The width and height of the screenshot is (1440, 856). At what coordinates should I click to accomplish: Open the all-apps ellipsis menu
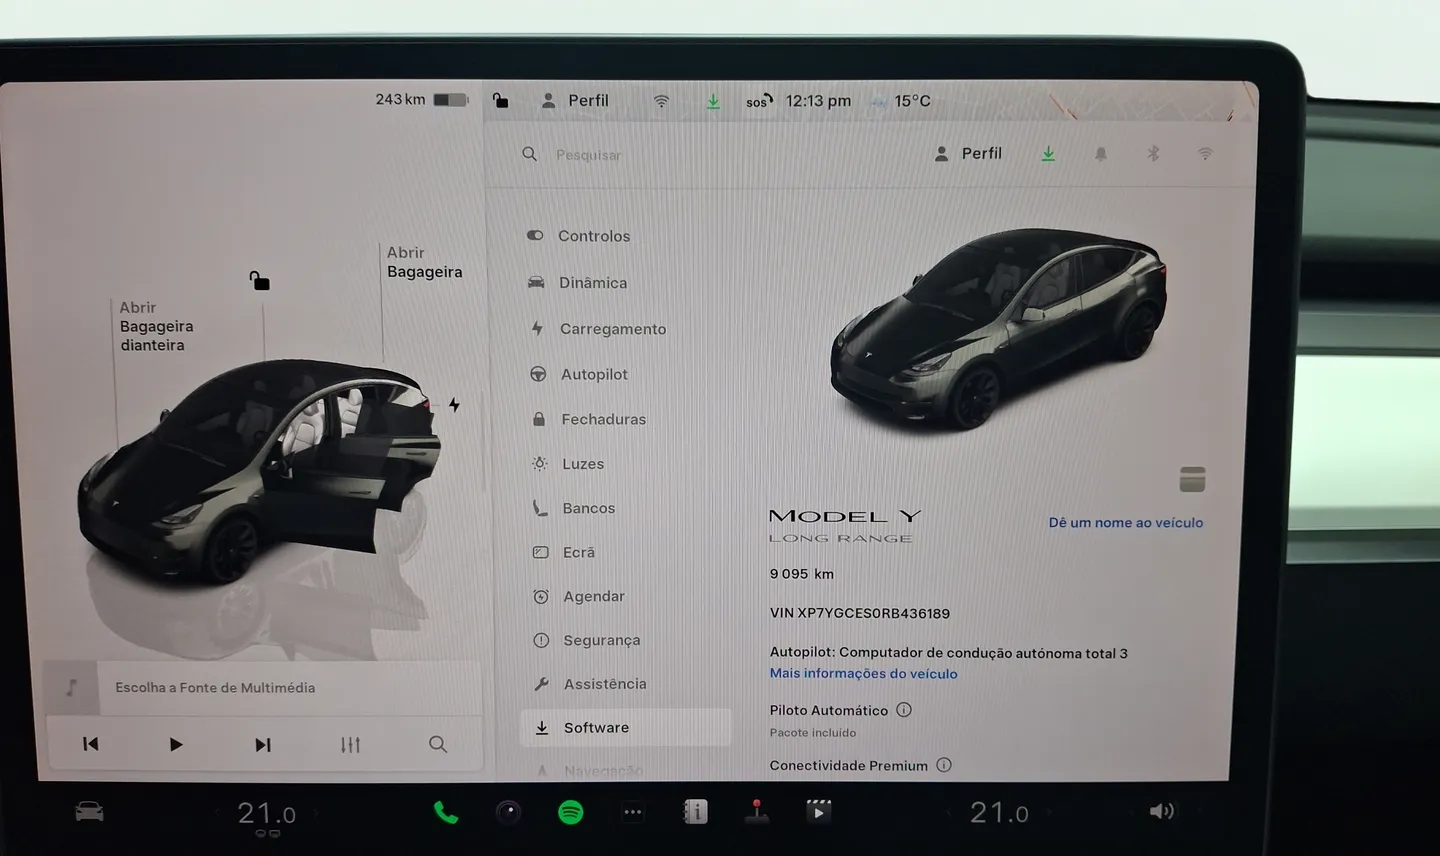point(633,813)
